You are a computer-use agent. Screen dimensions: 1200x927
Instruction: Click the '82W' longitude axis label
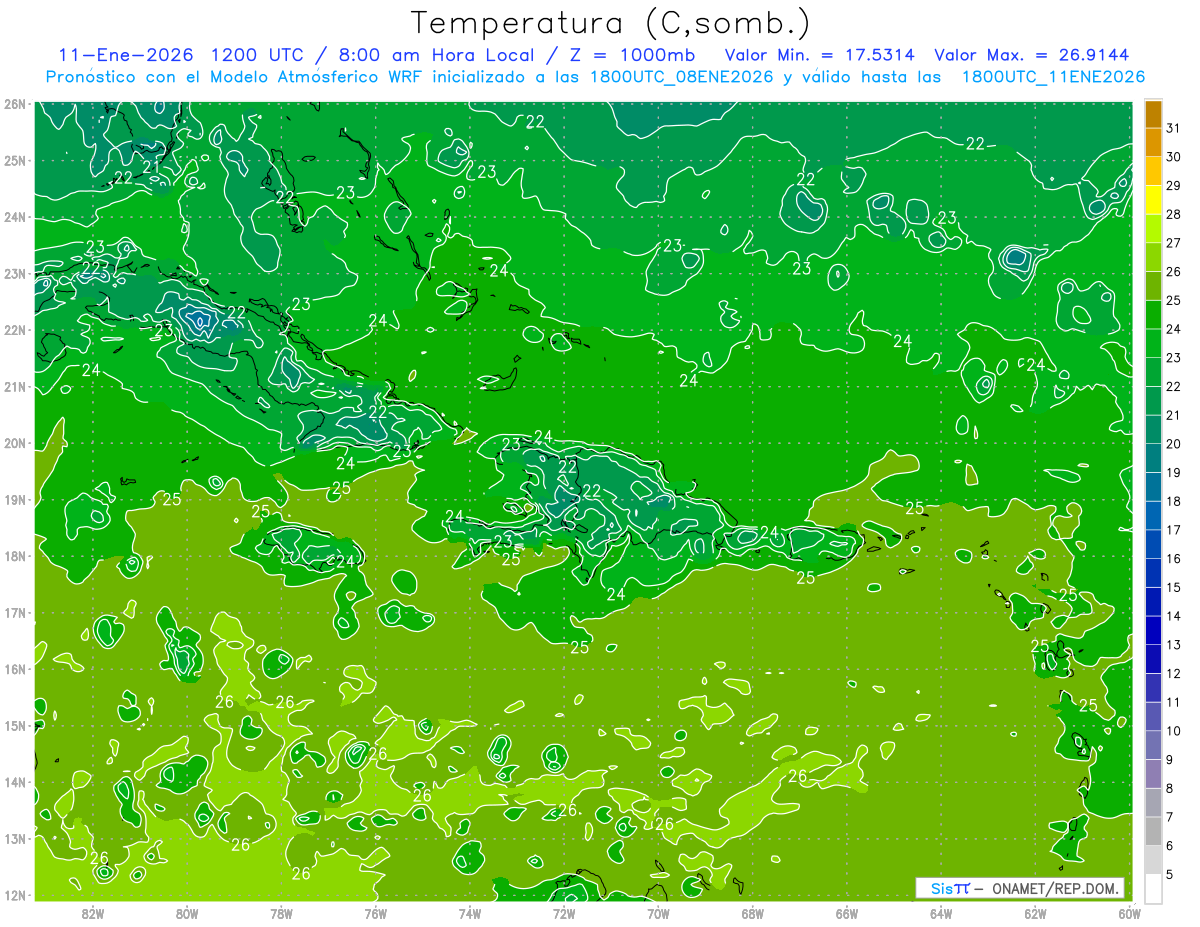[x=93, y=913]
